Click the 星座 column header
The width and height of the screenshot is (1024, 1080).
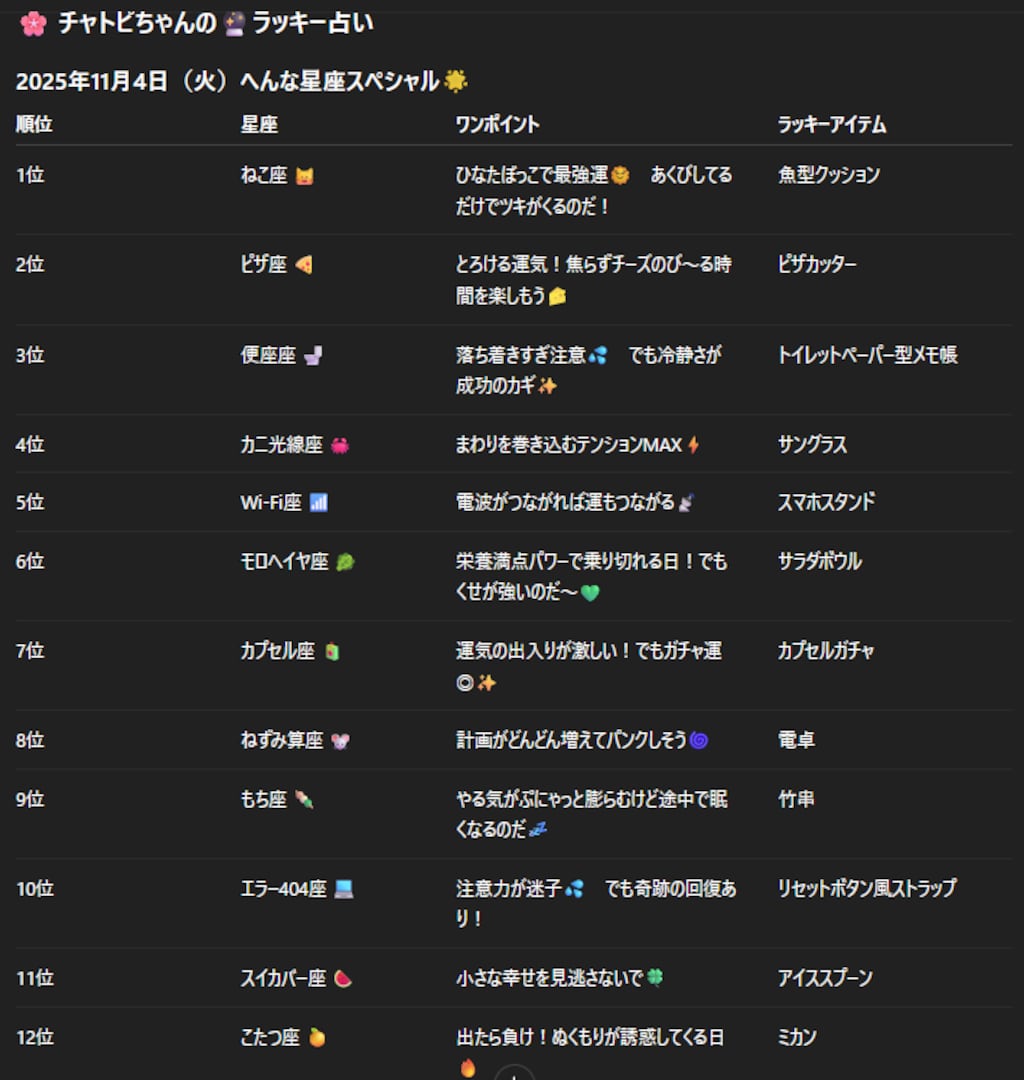259,125
